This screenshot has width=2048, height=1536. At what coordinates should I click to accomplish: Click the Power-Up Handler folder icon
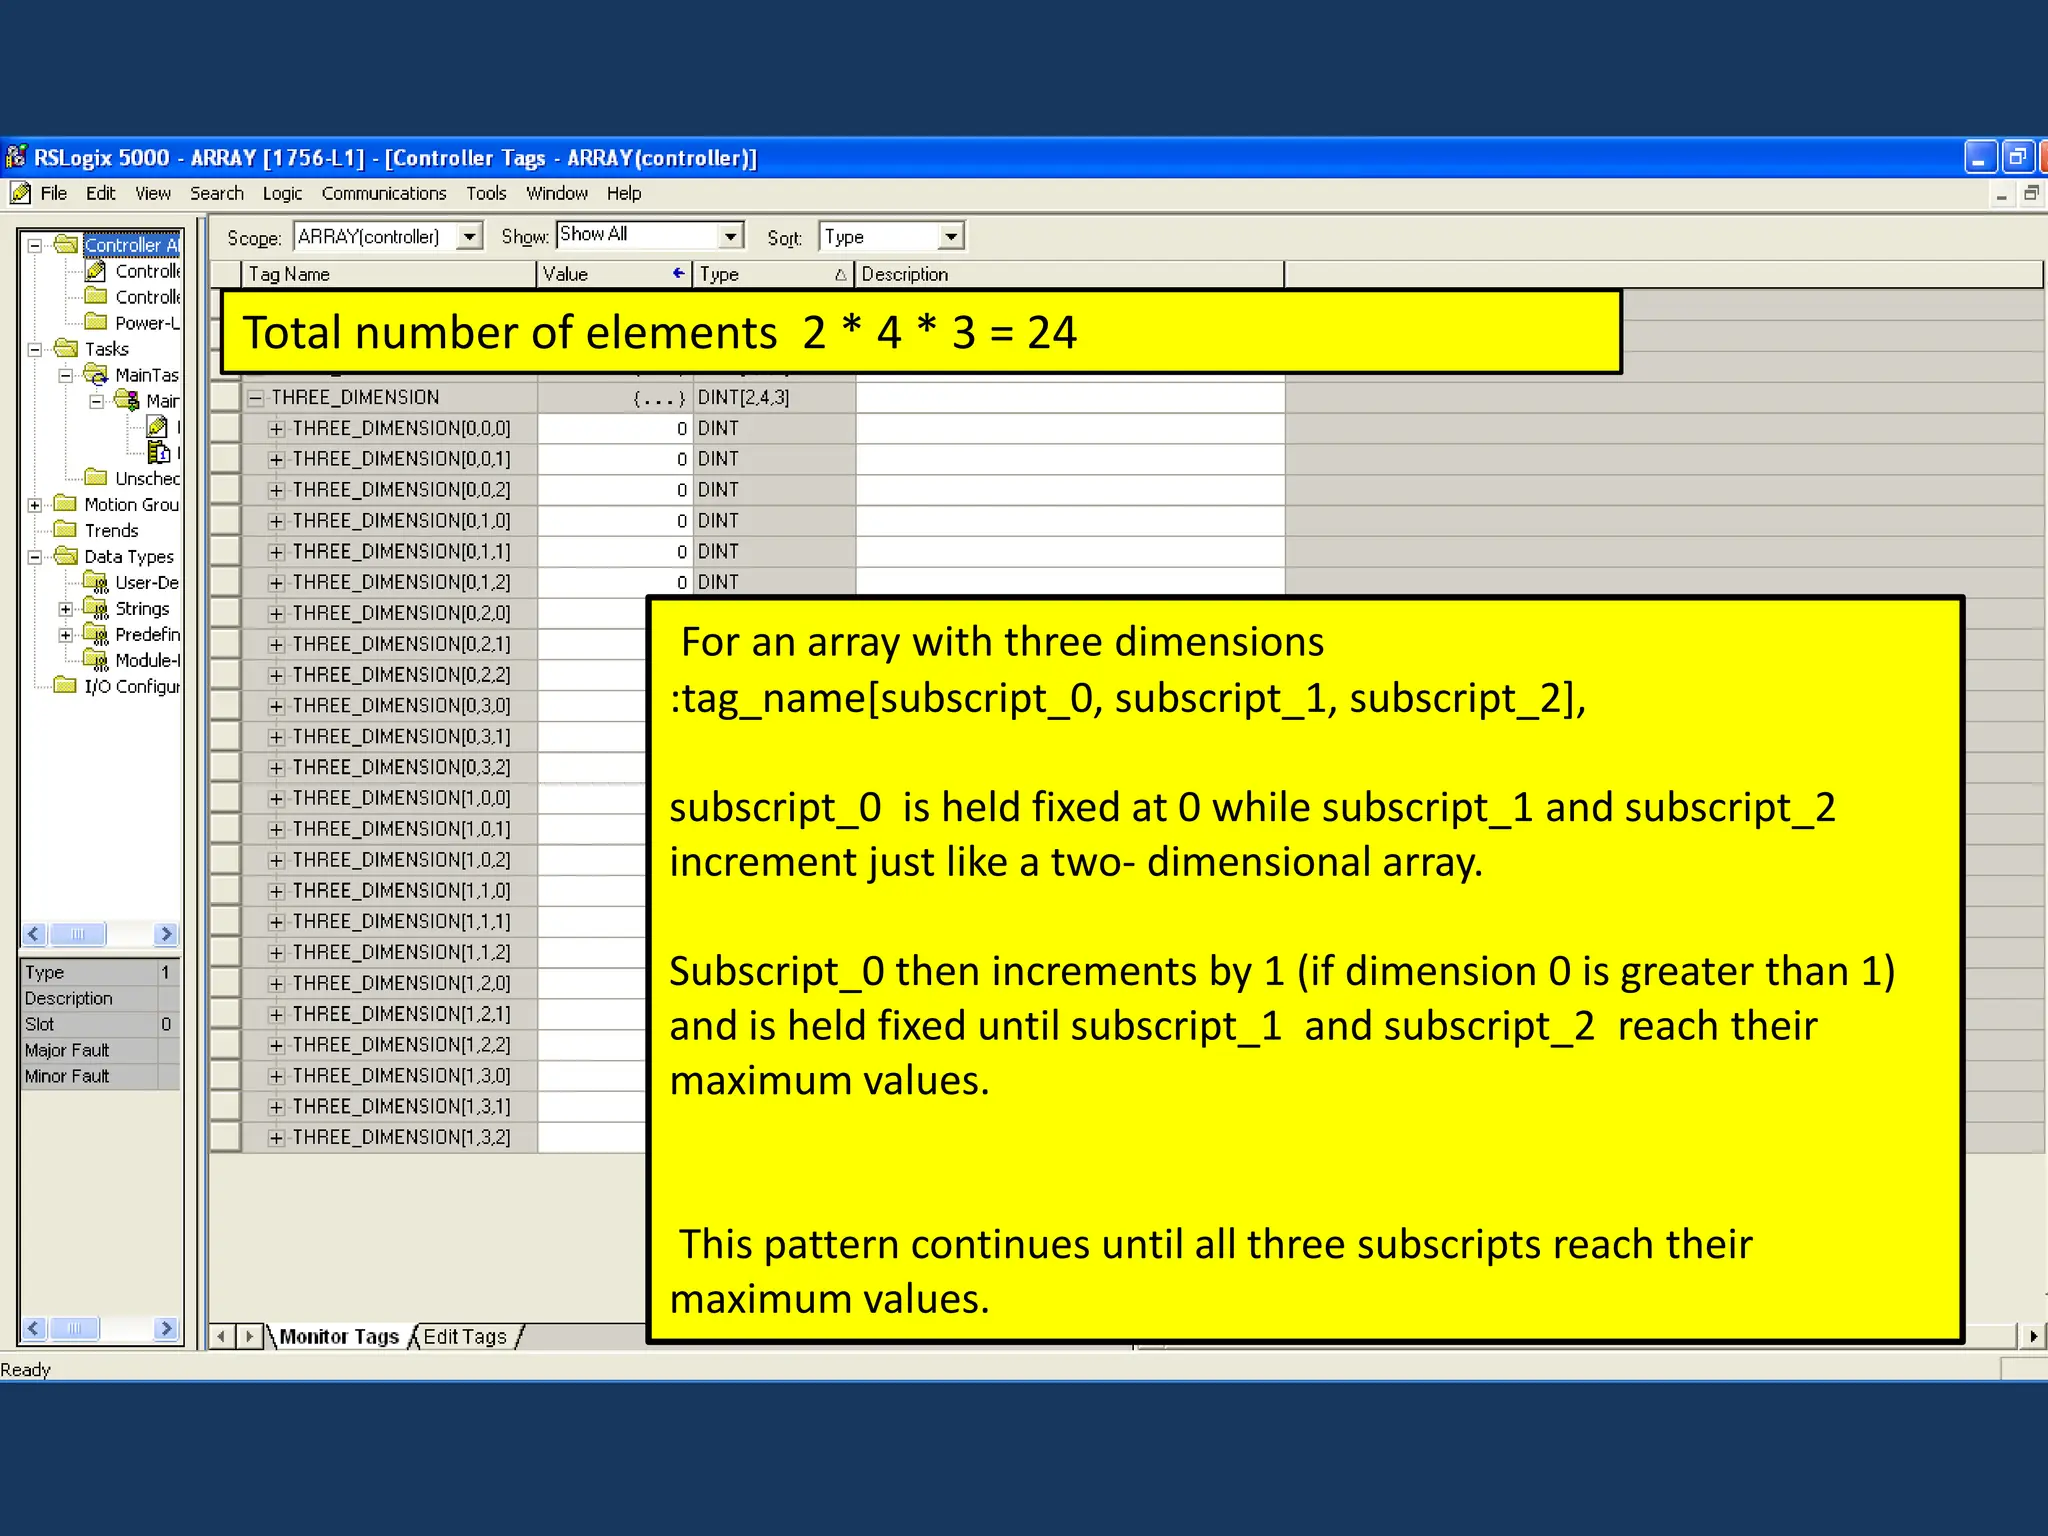pos(96,322)
